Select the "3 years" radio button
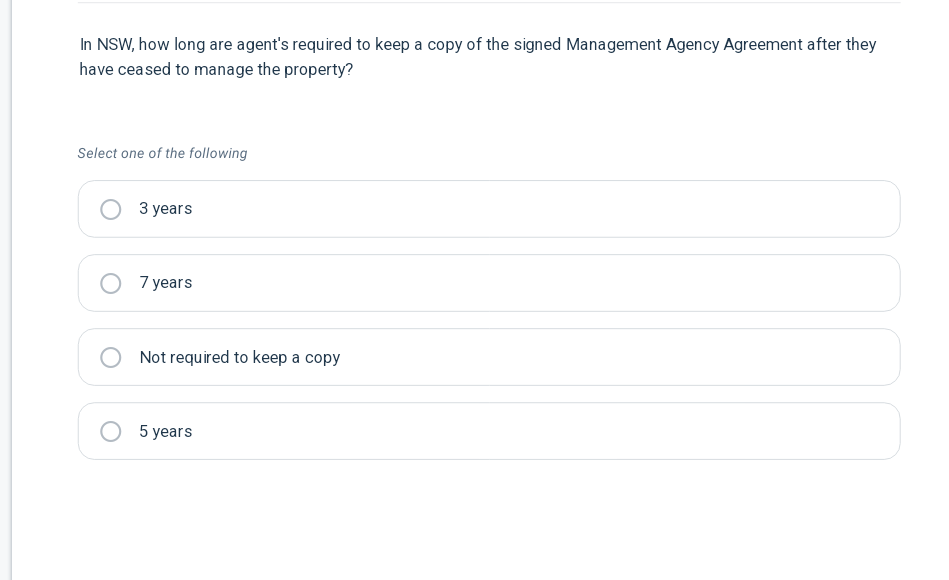This screenshot has width=949, height=580. click(x=110, y=209)
